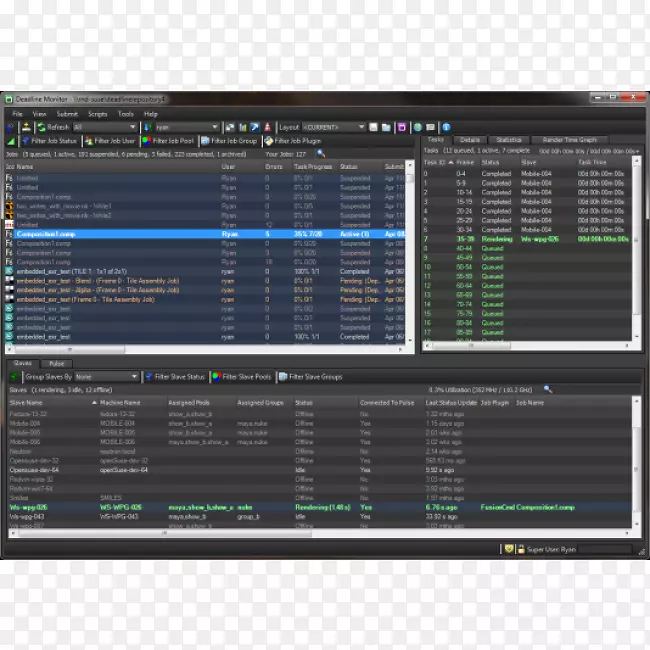Open the Filter Slave Pools filter

click(242, 377)
